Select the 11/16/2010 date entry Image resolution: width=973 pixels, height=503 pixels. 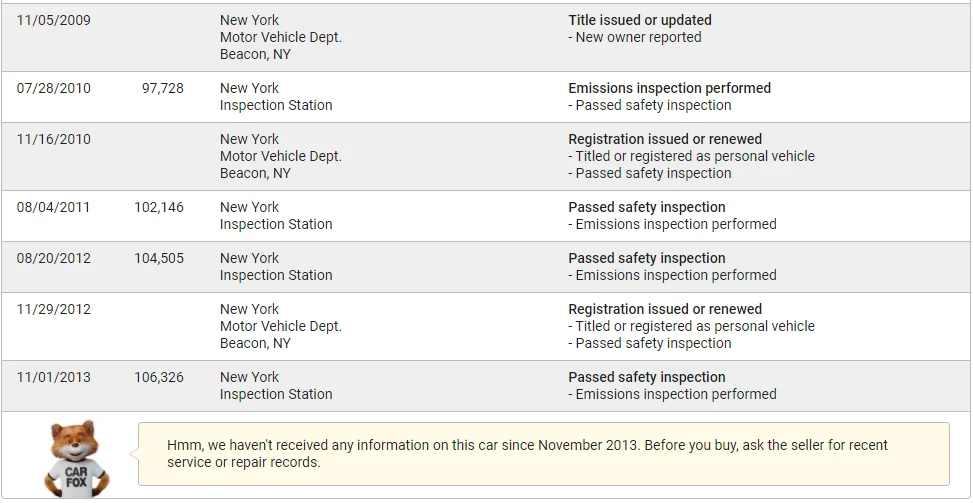point(53,139)
